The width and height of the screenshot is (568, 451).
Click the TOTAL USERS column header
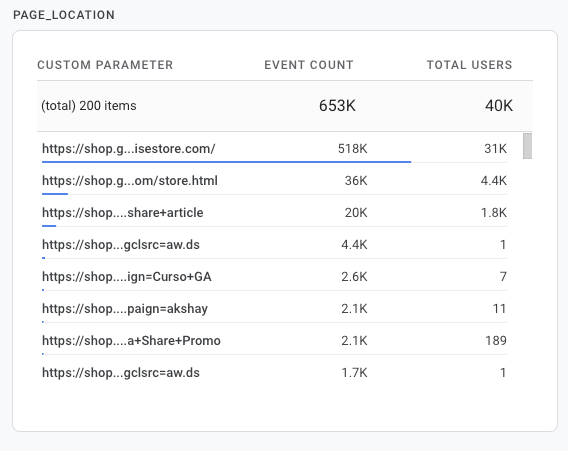[469, 65]
